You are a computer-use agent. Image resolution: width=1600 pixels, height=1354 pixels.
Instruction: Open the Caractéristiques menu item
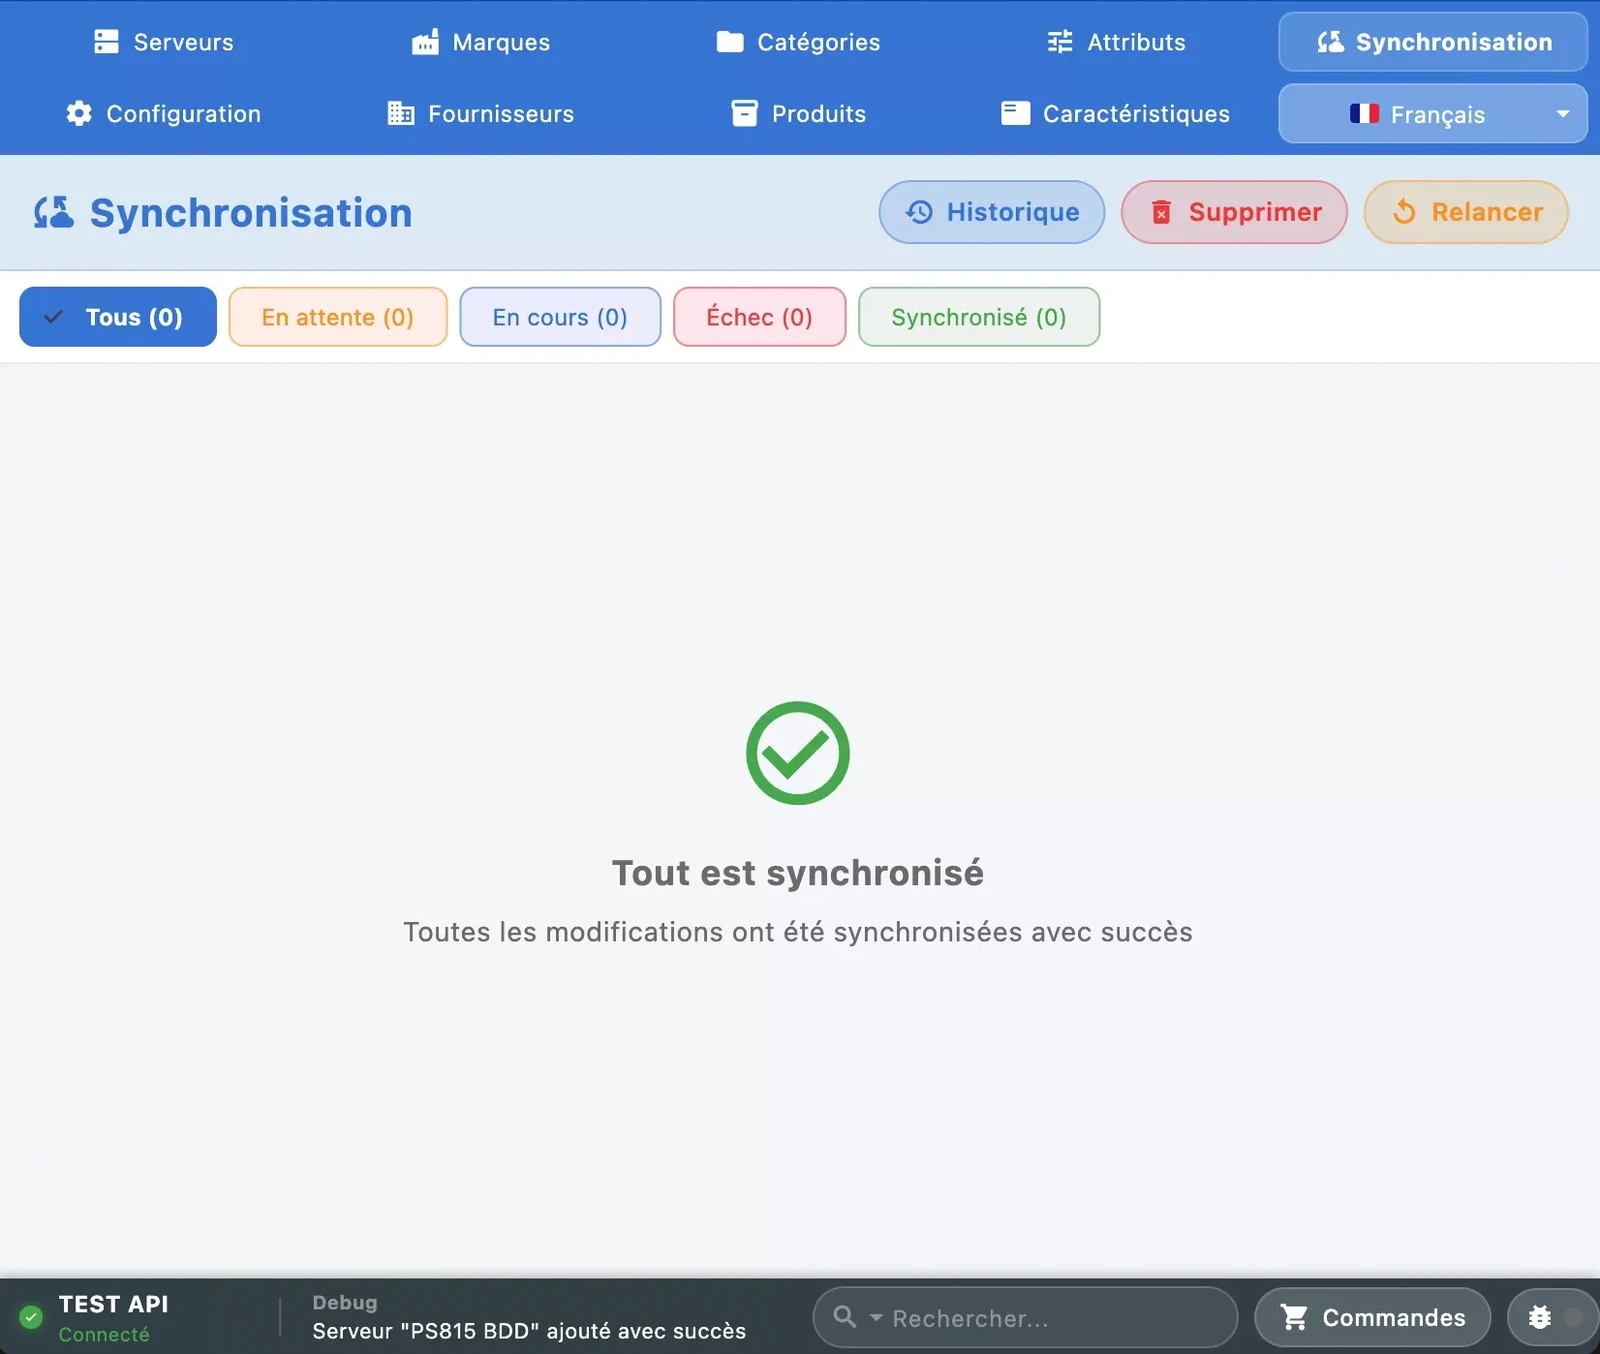tap(1136, 113)
